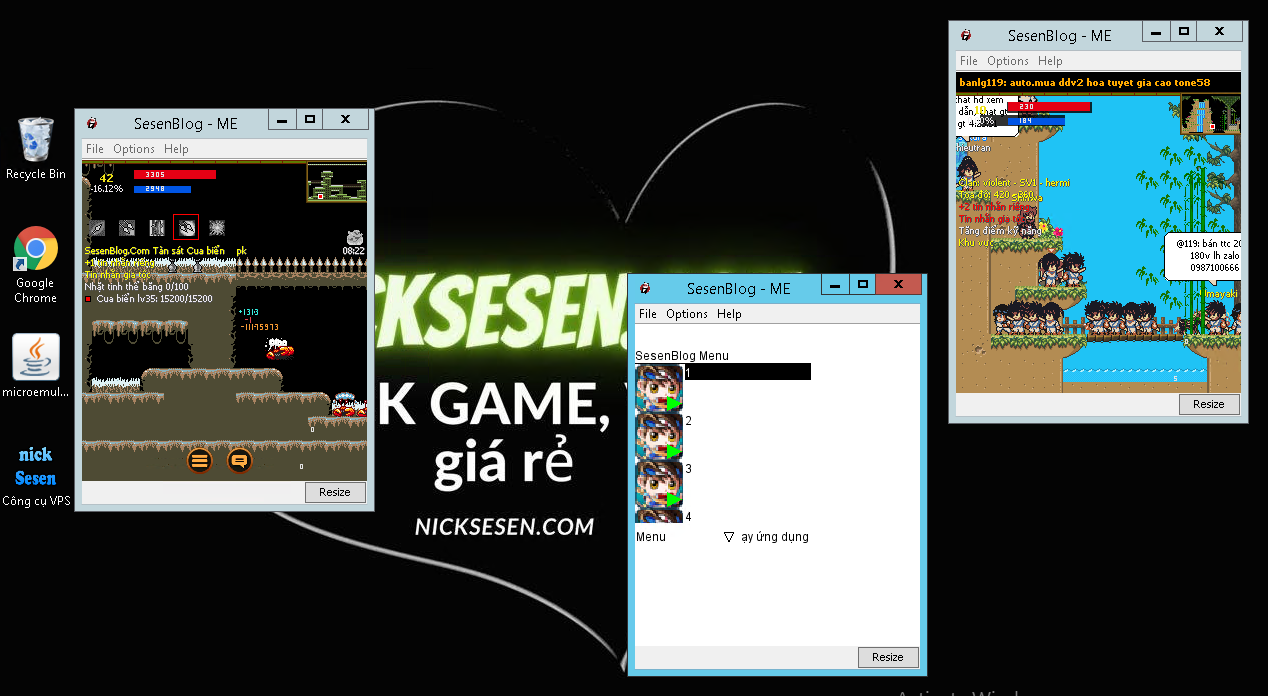Click the money bag icon above the 08:22 timer
Viewport: 1268px width, 696px height.
[354, 235]
